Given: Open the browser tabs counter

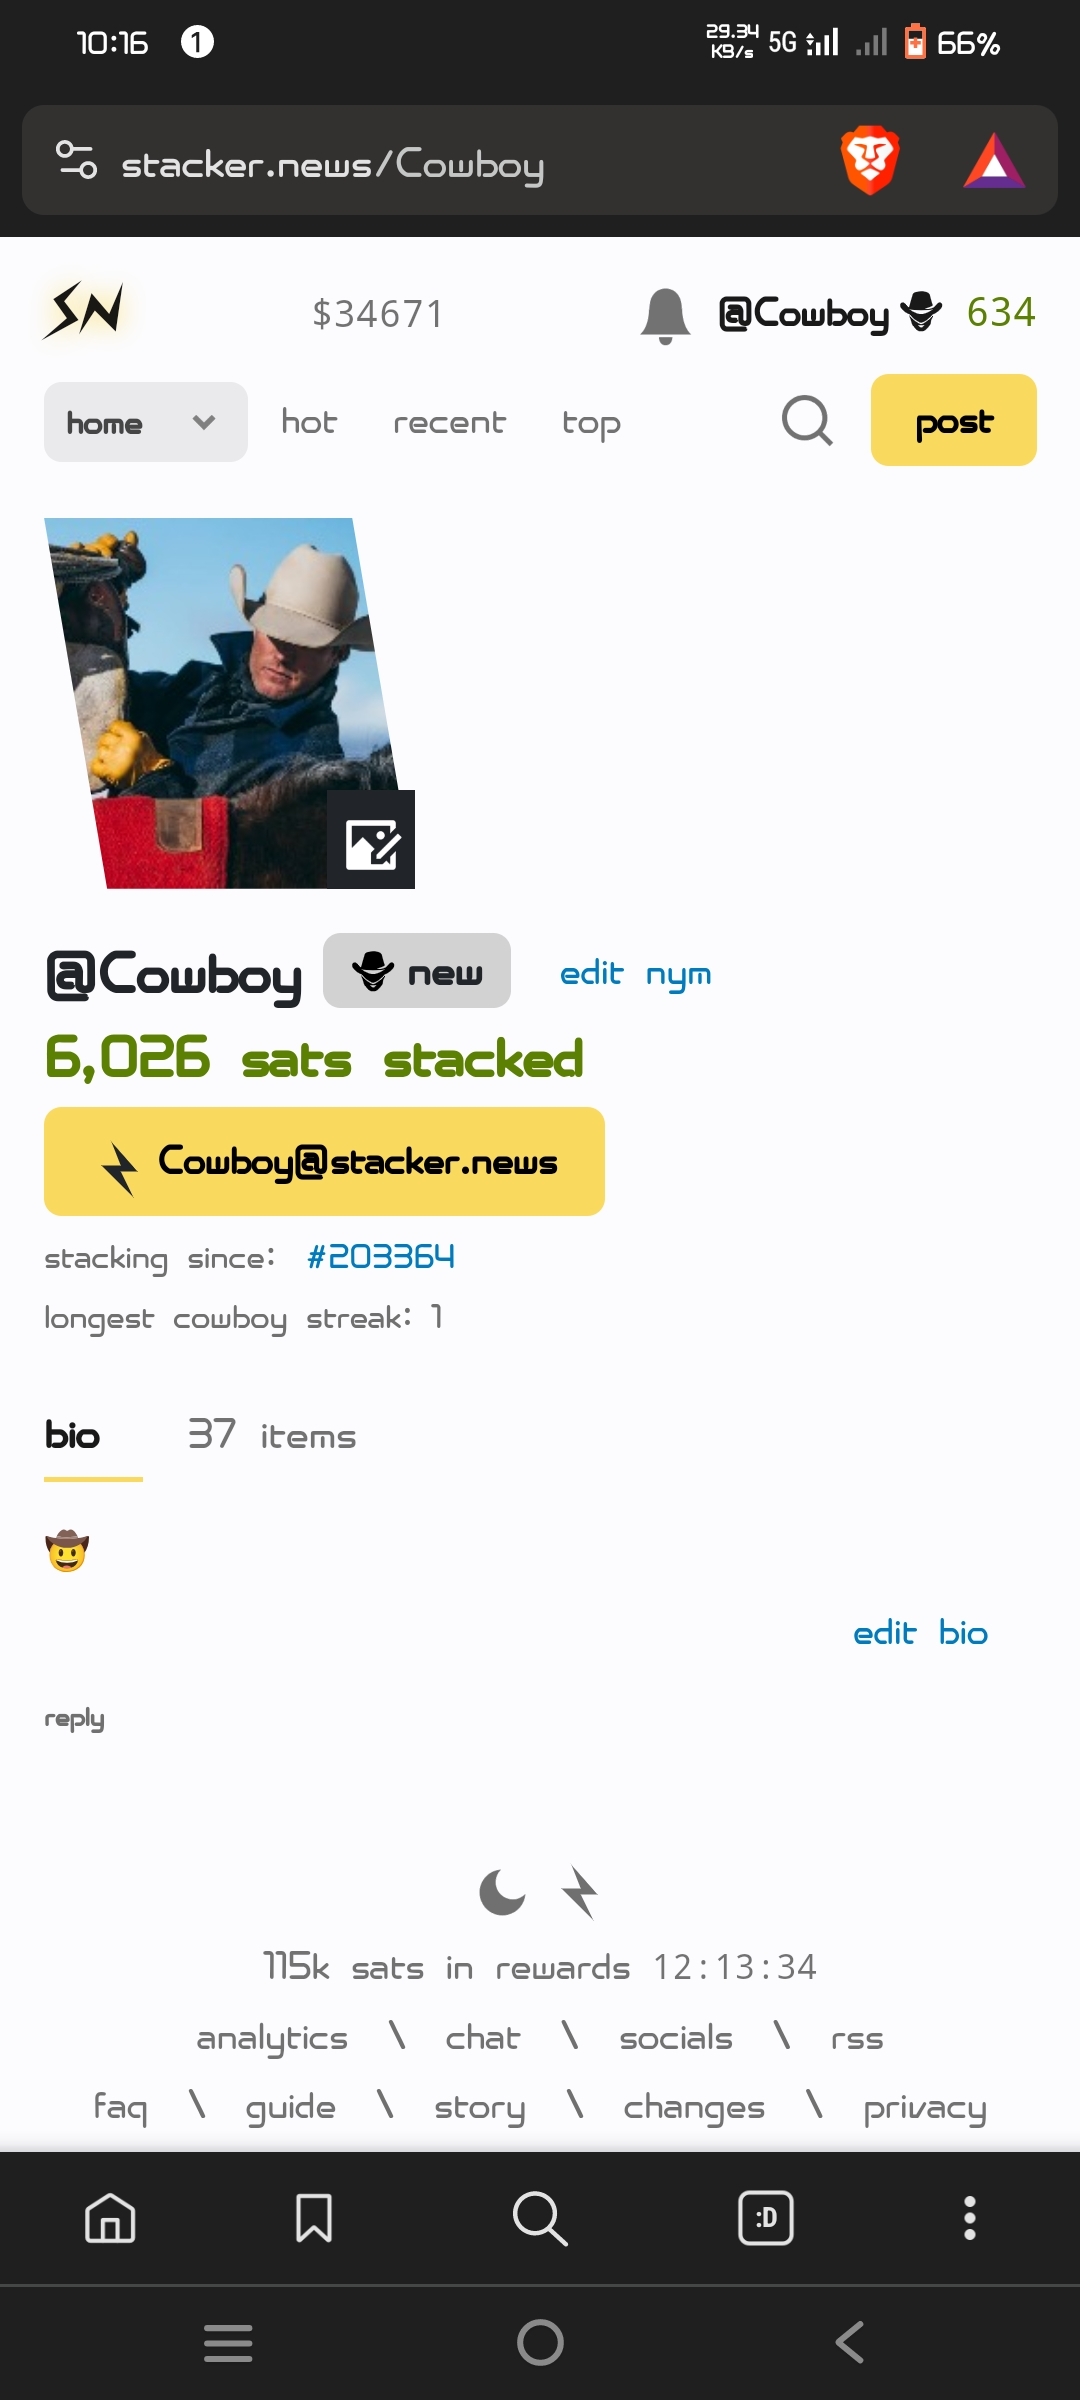Looking at the screenshot, I should 766,2218.
